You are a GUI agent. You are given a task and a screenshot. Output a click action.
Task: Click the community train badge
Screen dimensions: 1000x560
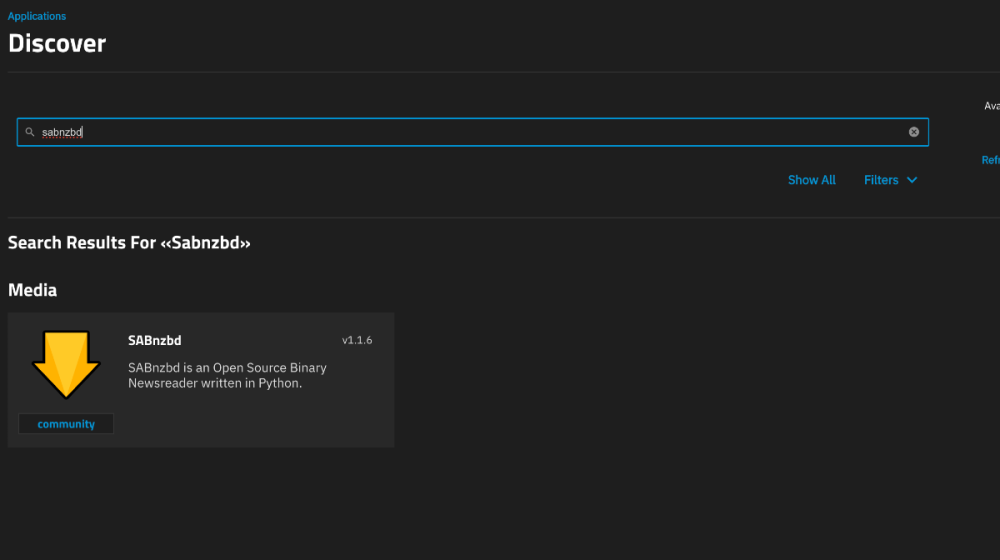coord(66,424)
